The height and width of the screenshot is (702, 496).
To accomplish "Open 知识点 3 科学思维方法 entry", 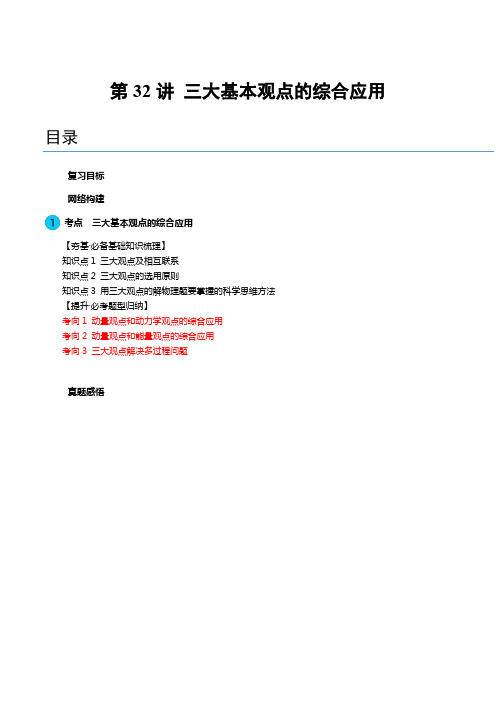I will 169,291.
